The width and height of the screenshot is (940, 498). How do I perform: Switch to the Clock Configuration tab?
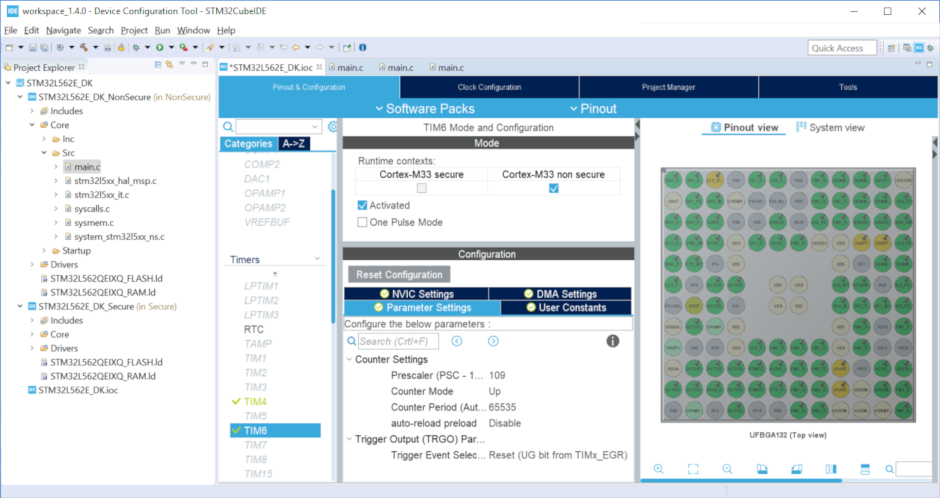(x=489, y=87)
